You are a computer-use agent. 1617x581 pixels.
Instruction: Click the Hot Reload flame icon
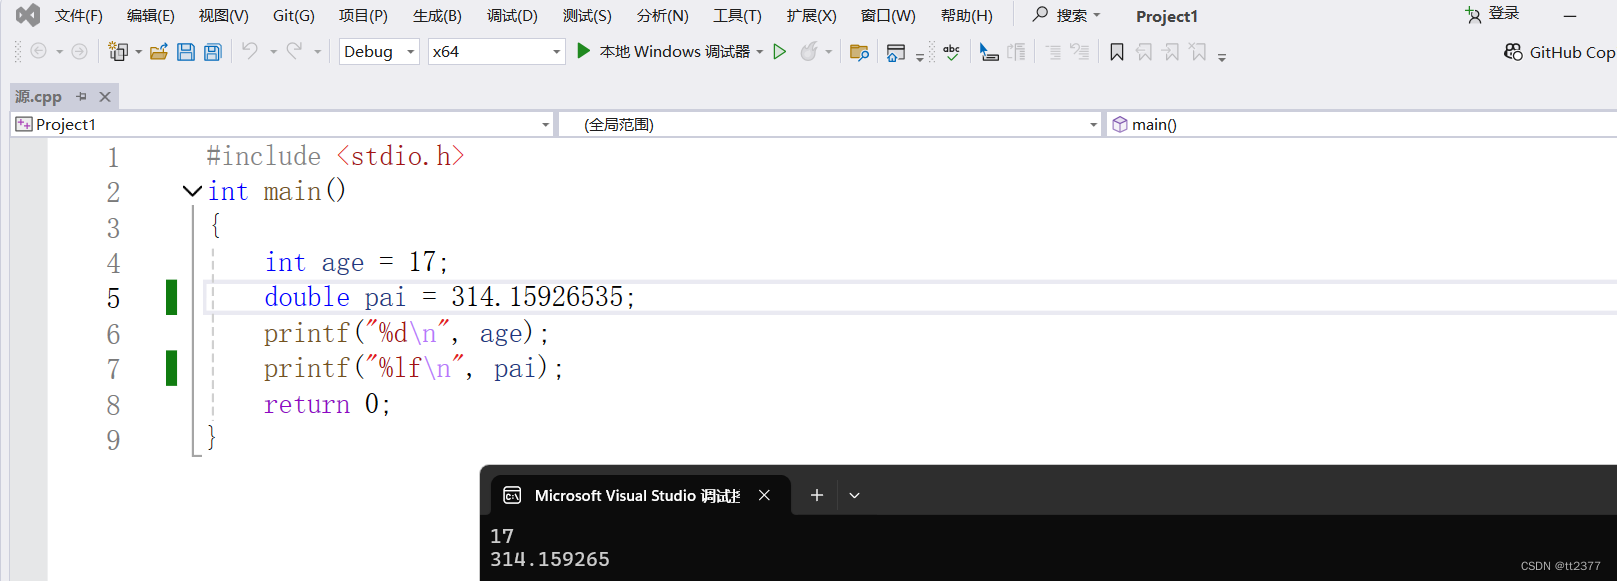pos(809,51)
